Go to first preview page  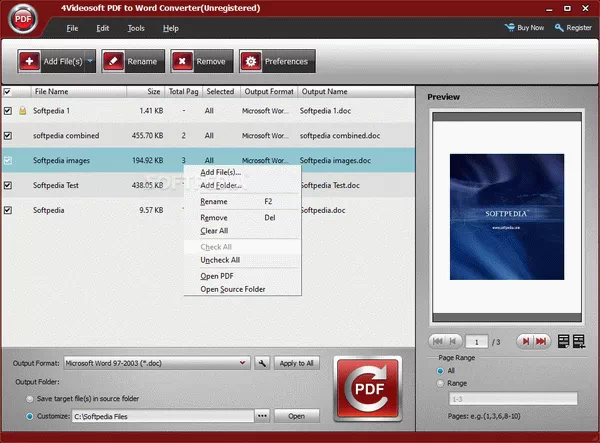[x=437, y=341]
